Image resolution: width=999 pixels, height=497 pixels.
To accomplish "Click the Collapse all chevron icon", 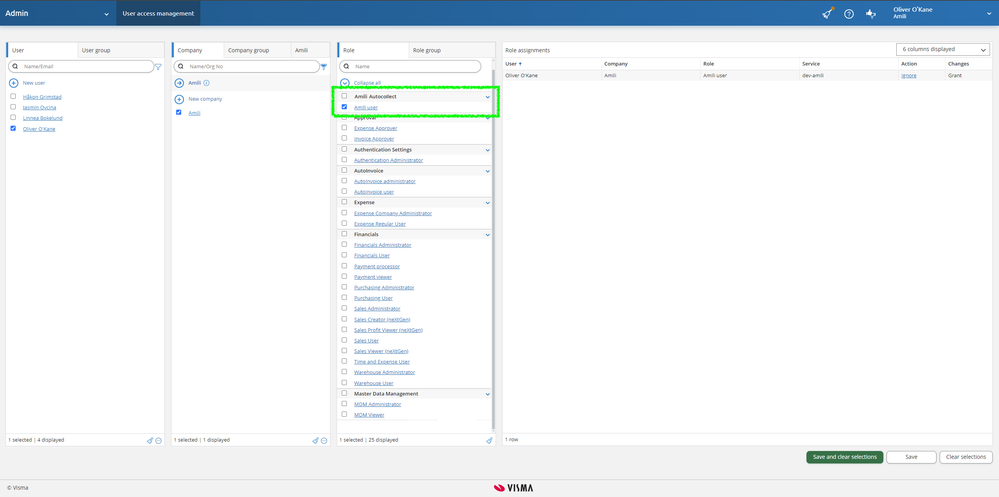I will pos(345,83).
